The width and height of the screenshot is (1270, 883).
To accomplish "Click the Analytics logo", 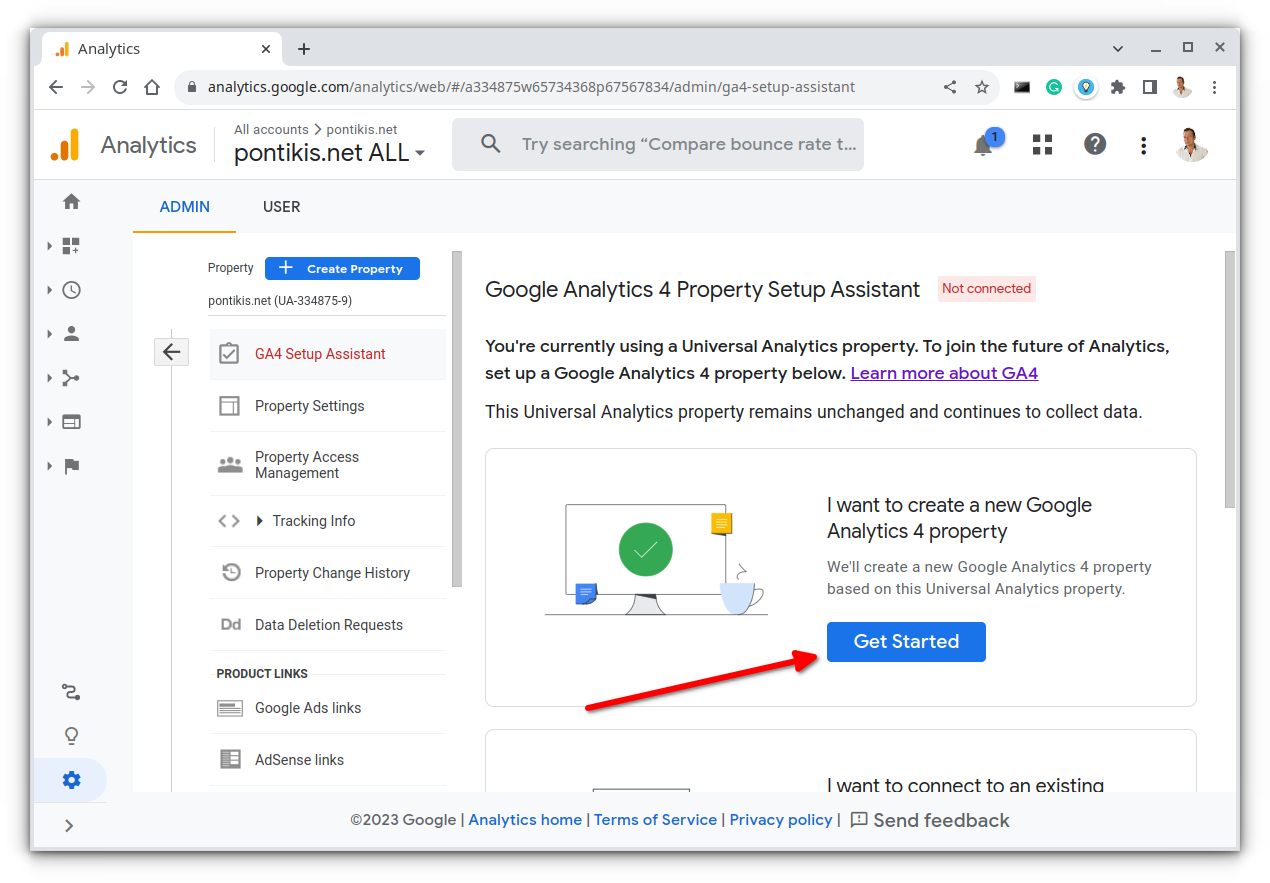I will tap(65, 145).
